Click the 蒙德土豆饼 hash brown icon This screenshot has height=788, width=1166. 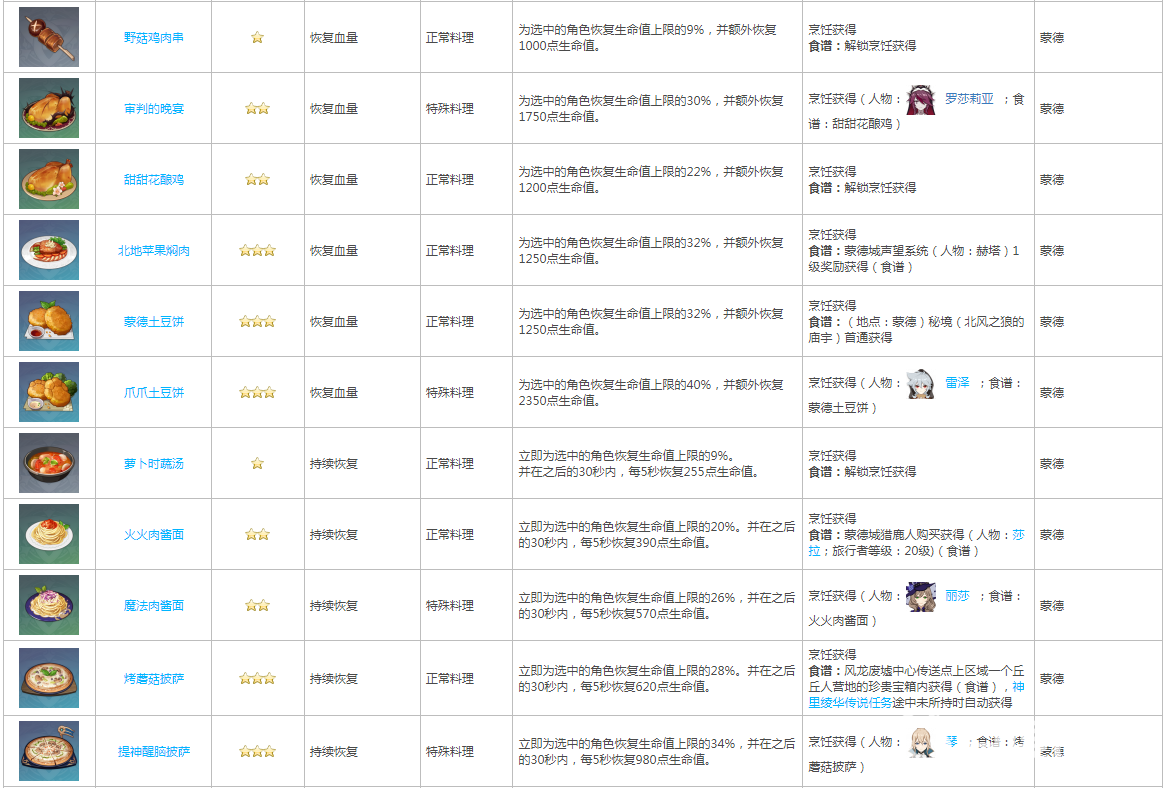pyautogui.click(x=49, y=321)
